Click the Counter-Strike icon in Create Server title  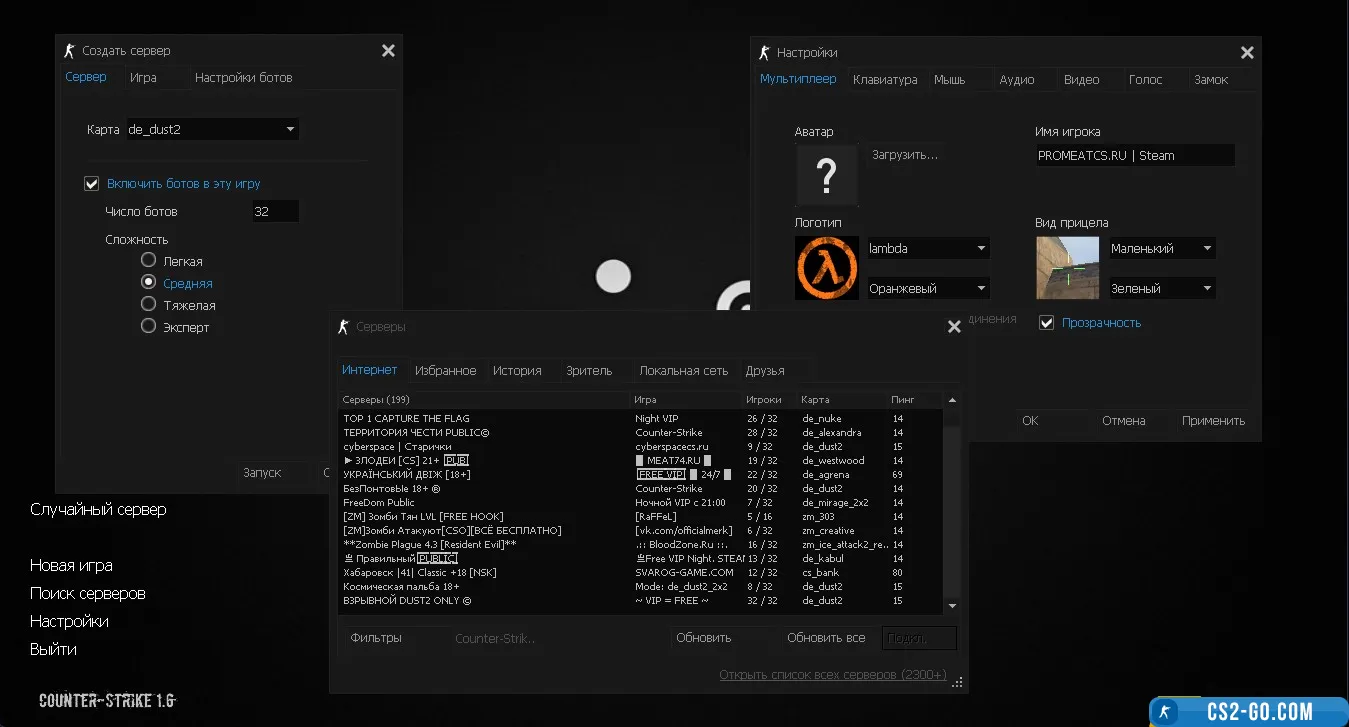(x=69, y=51)
